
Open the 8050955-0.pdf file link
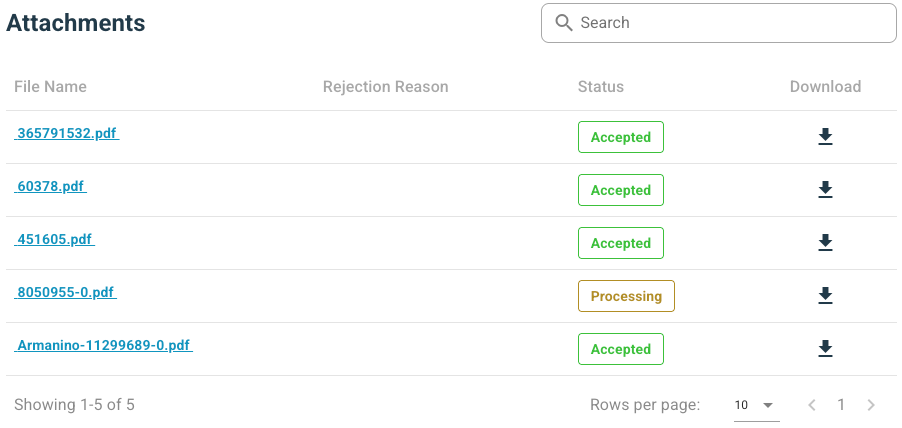(66, 292)
